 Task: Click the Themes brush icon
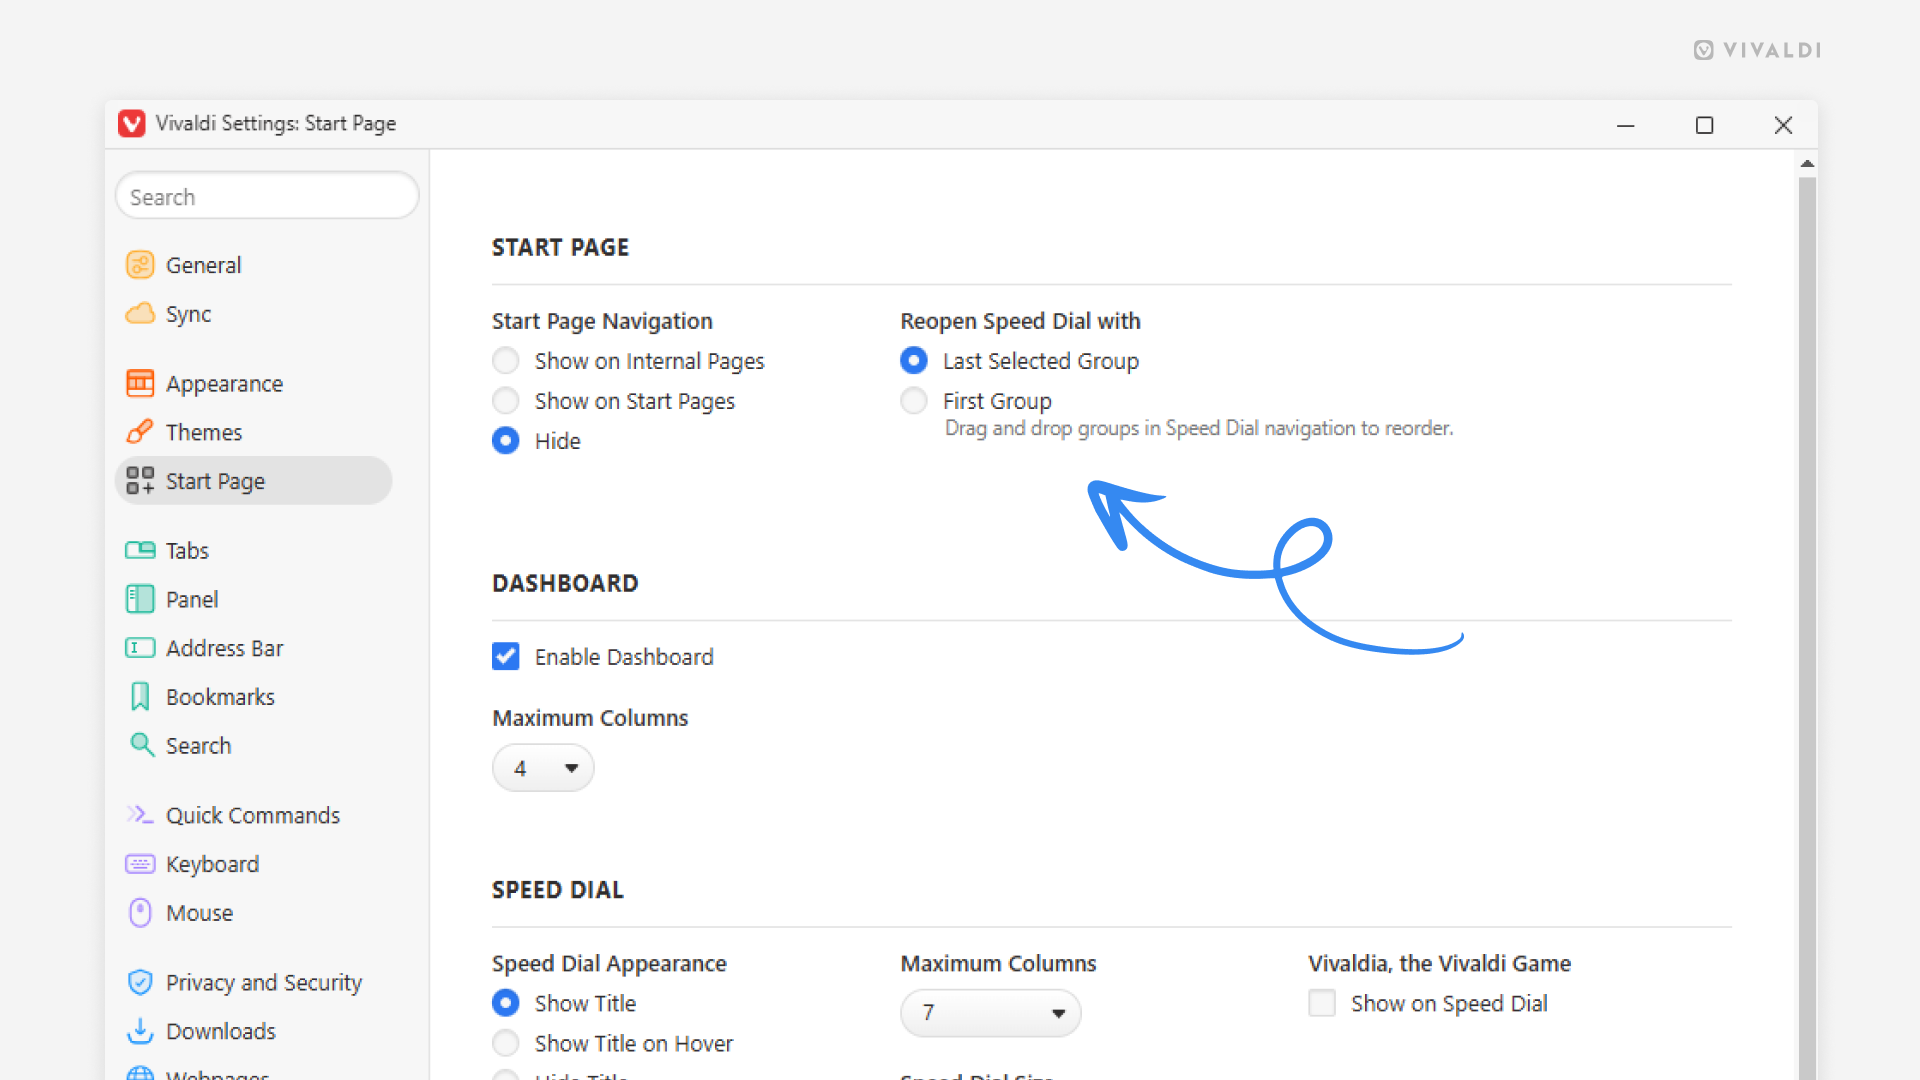(140, 432)
